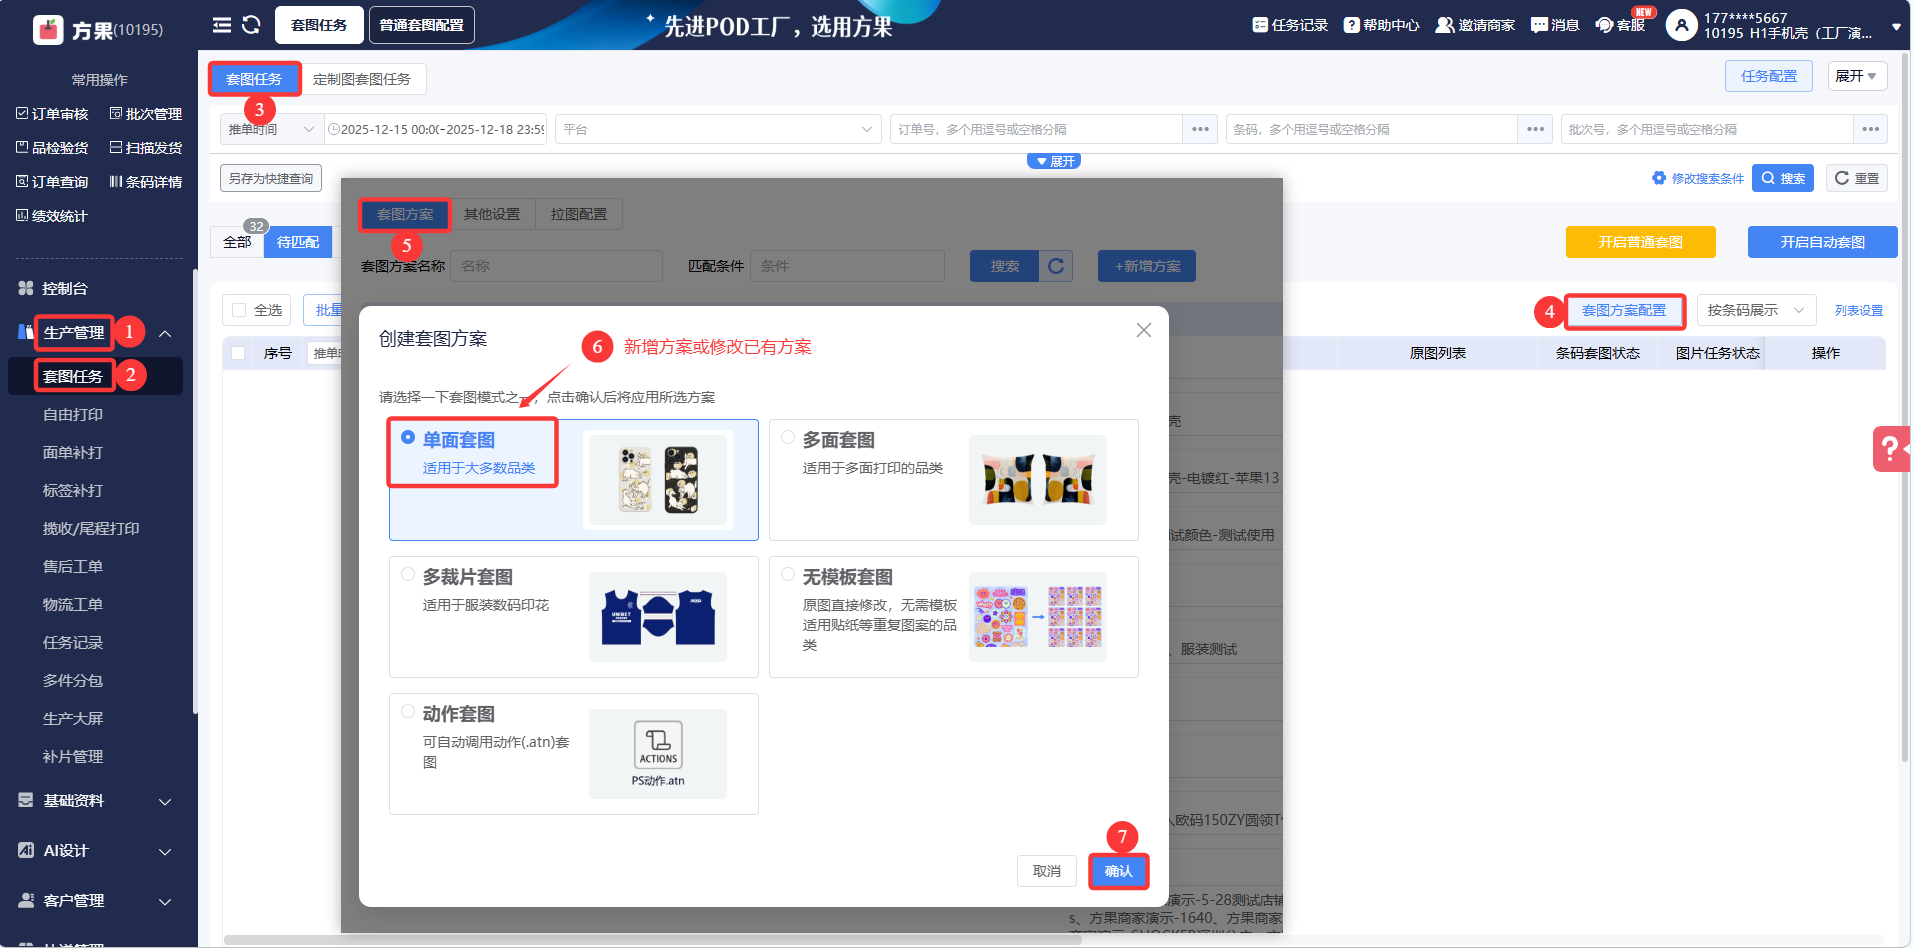This screenshot has height=948, width=1913.
Task: Select the 待匹配 status tab
Action: (298, 242)
